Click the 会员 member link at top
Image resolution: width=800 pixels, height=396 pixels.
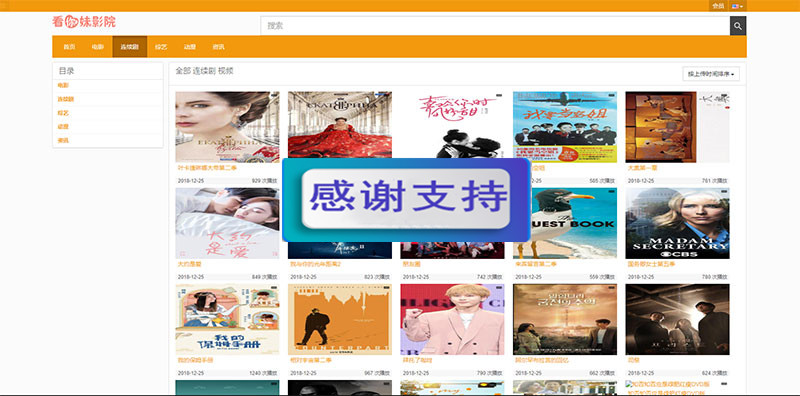pos(718,6)
